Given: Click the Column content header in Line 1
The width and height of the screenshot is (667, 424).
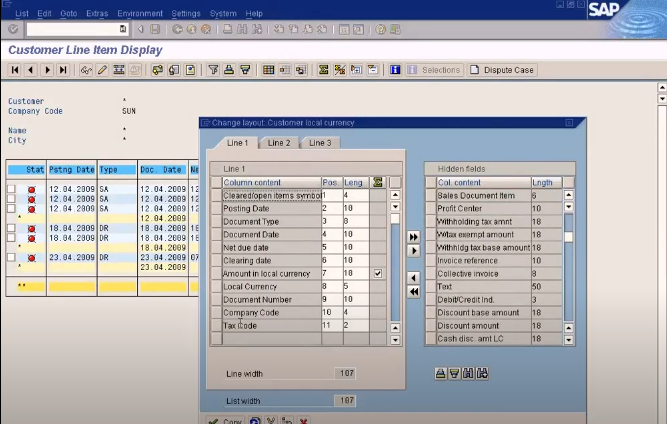Looking at the screenshot, I should 271,182.
